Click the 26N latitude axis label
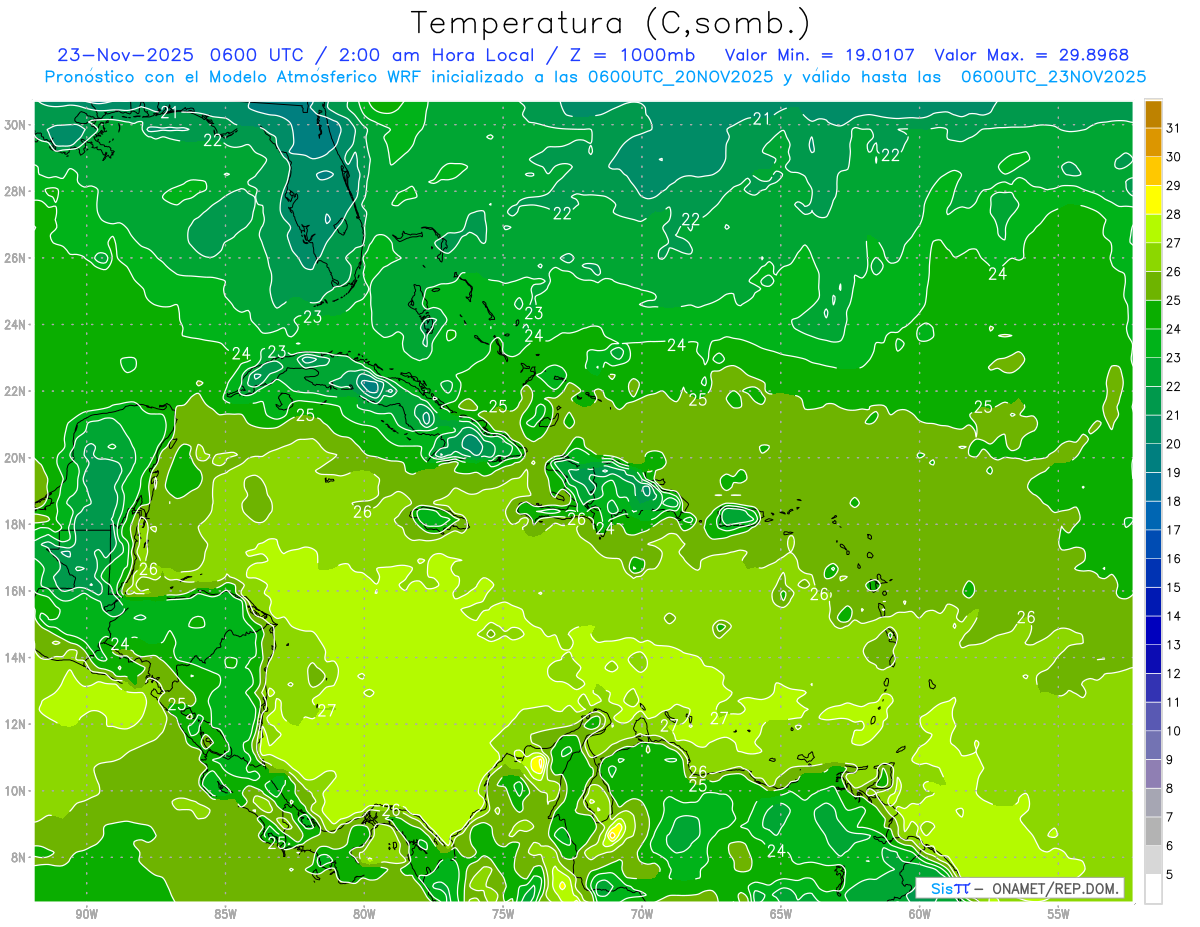 pyautogui.click(x=17, y=258)
